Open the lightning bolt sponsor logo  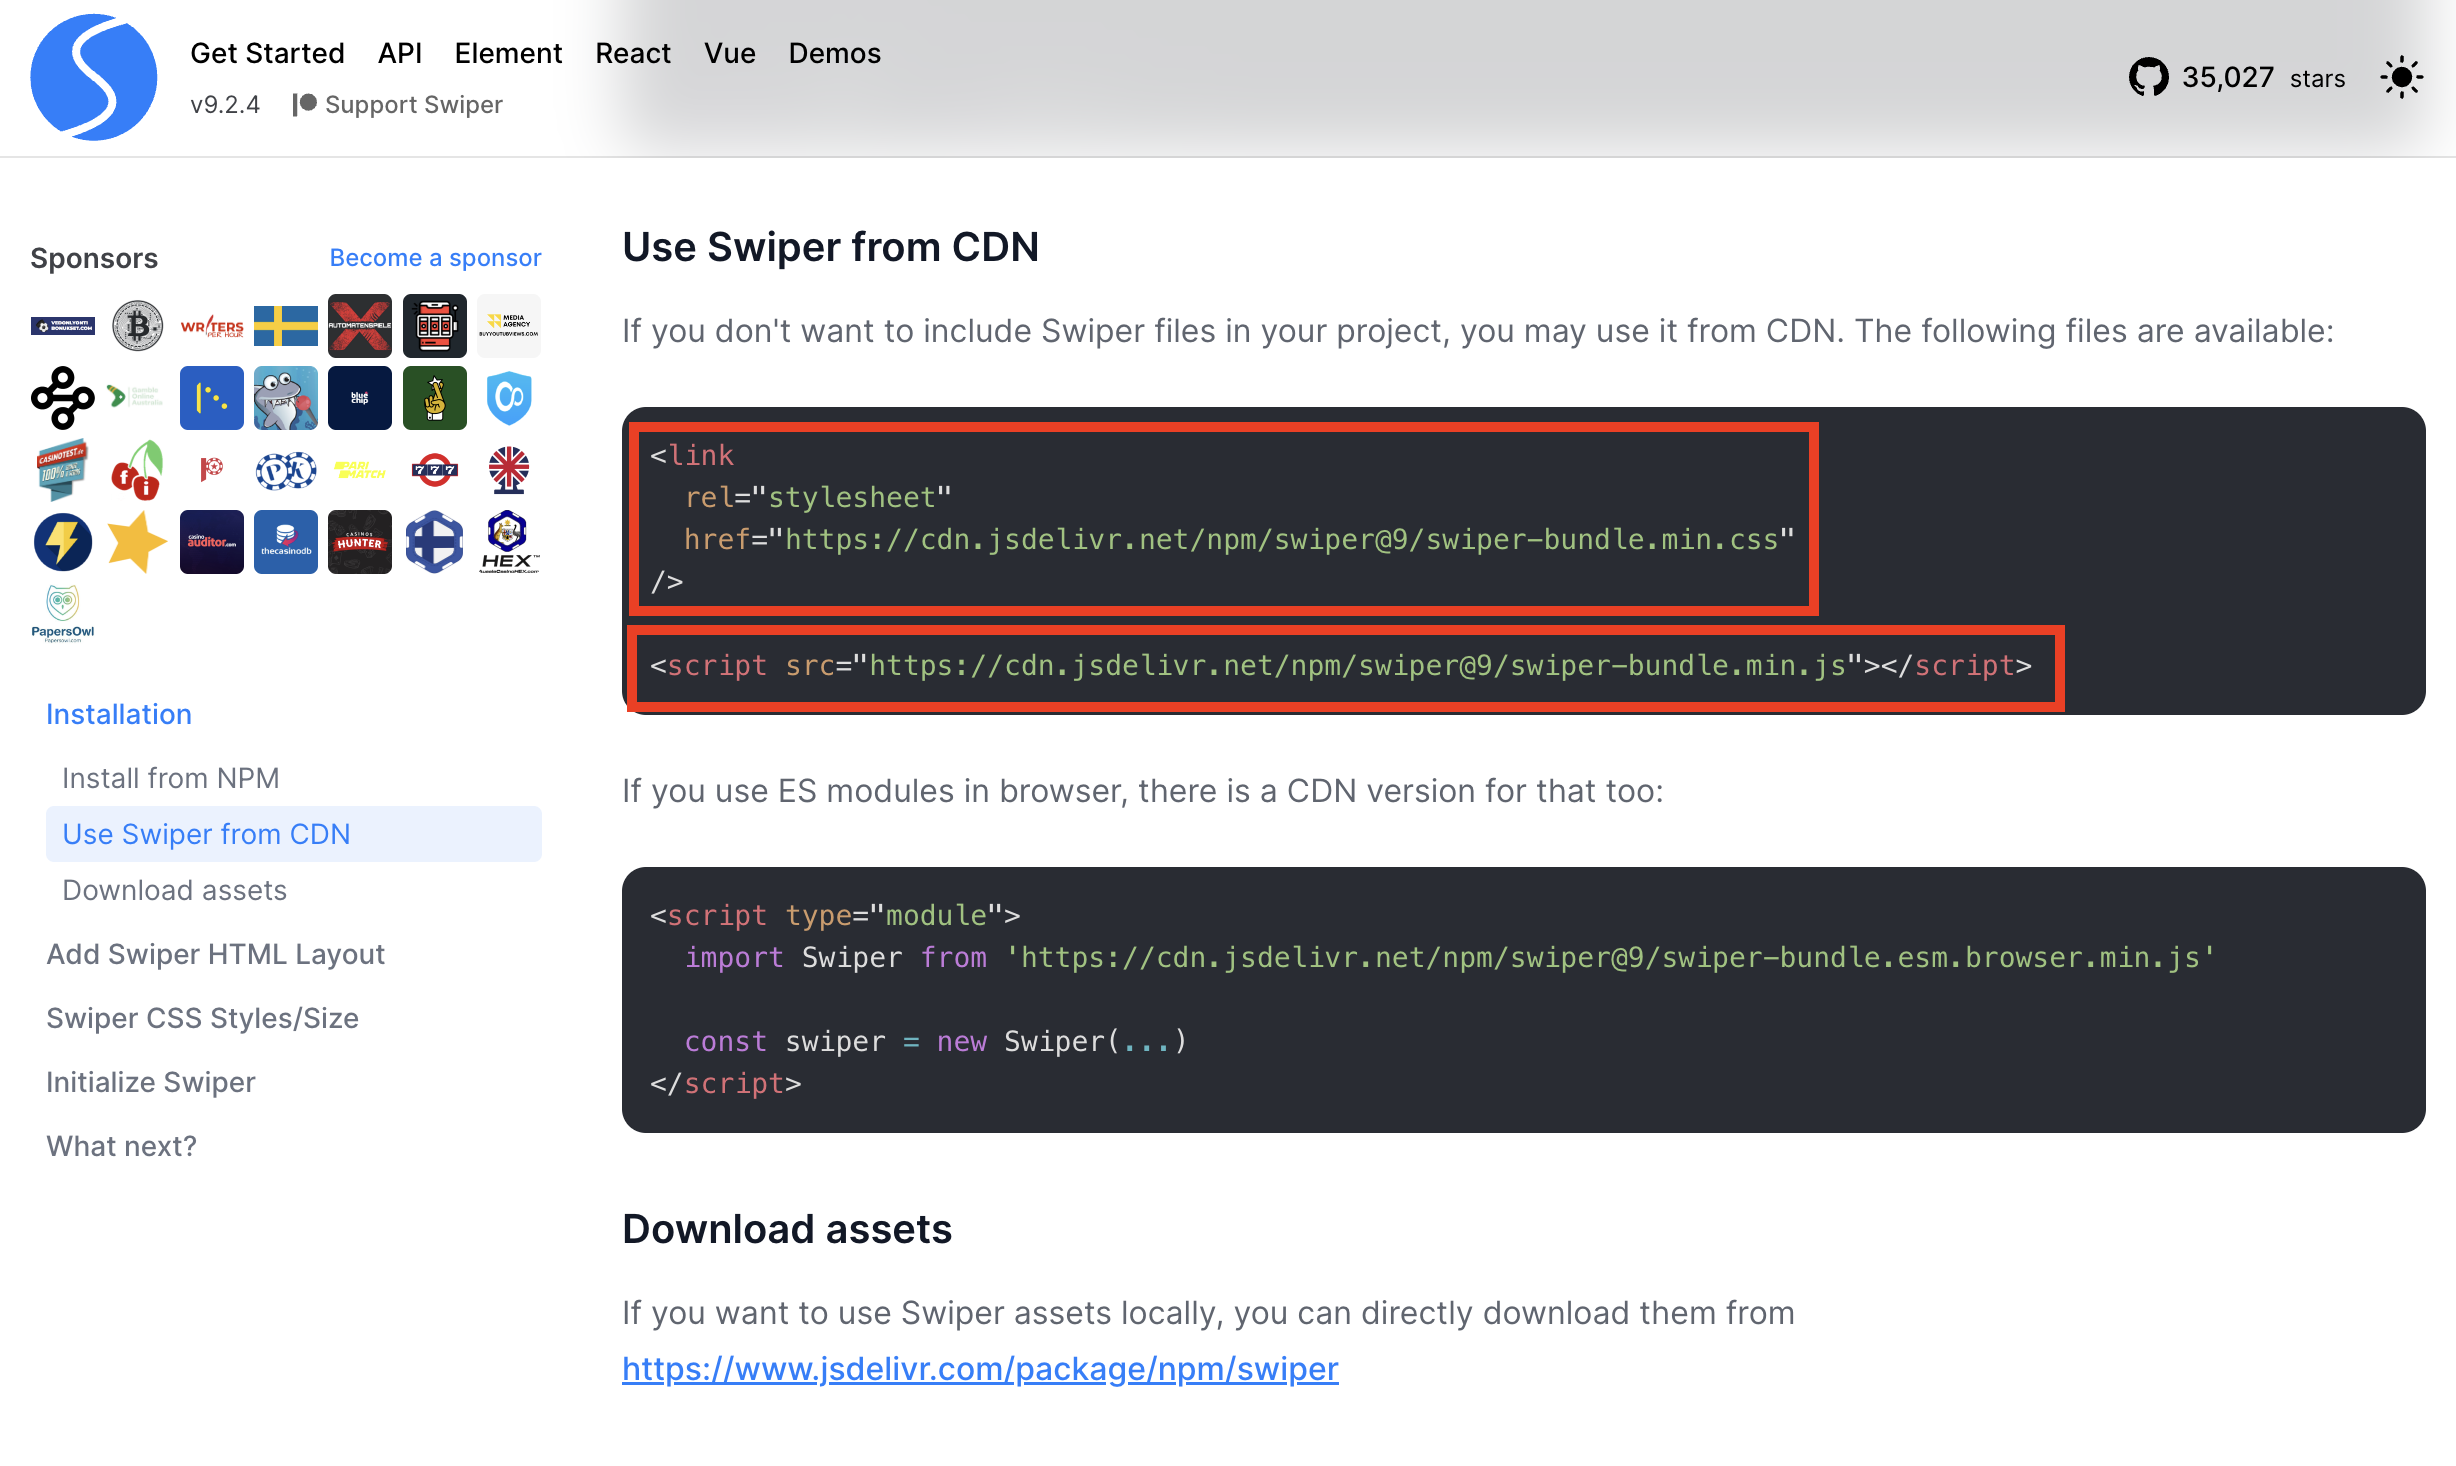(x=63, y=542)
